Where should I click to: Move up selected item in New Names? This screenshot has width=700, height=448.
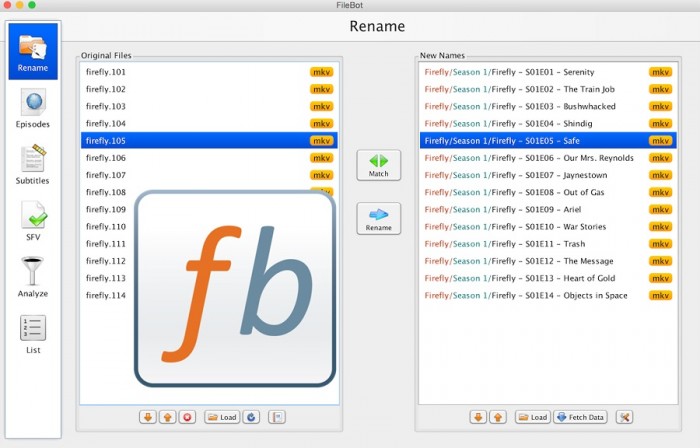(498, 417)
